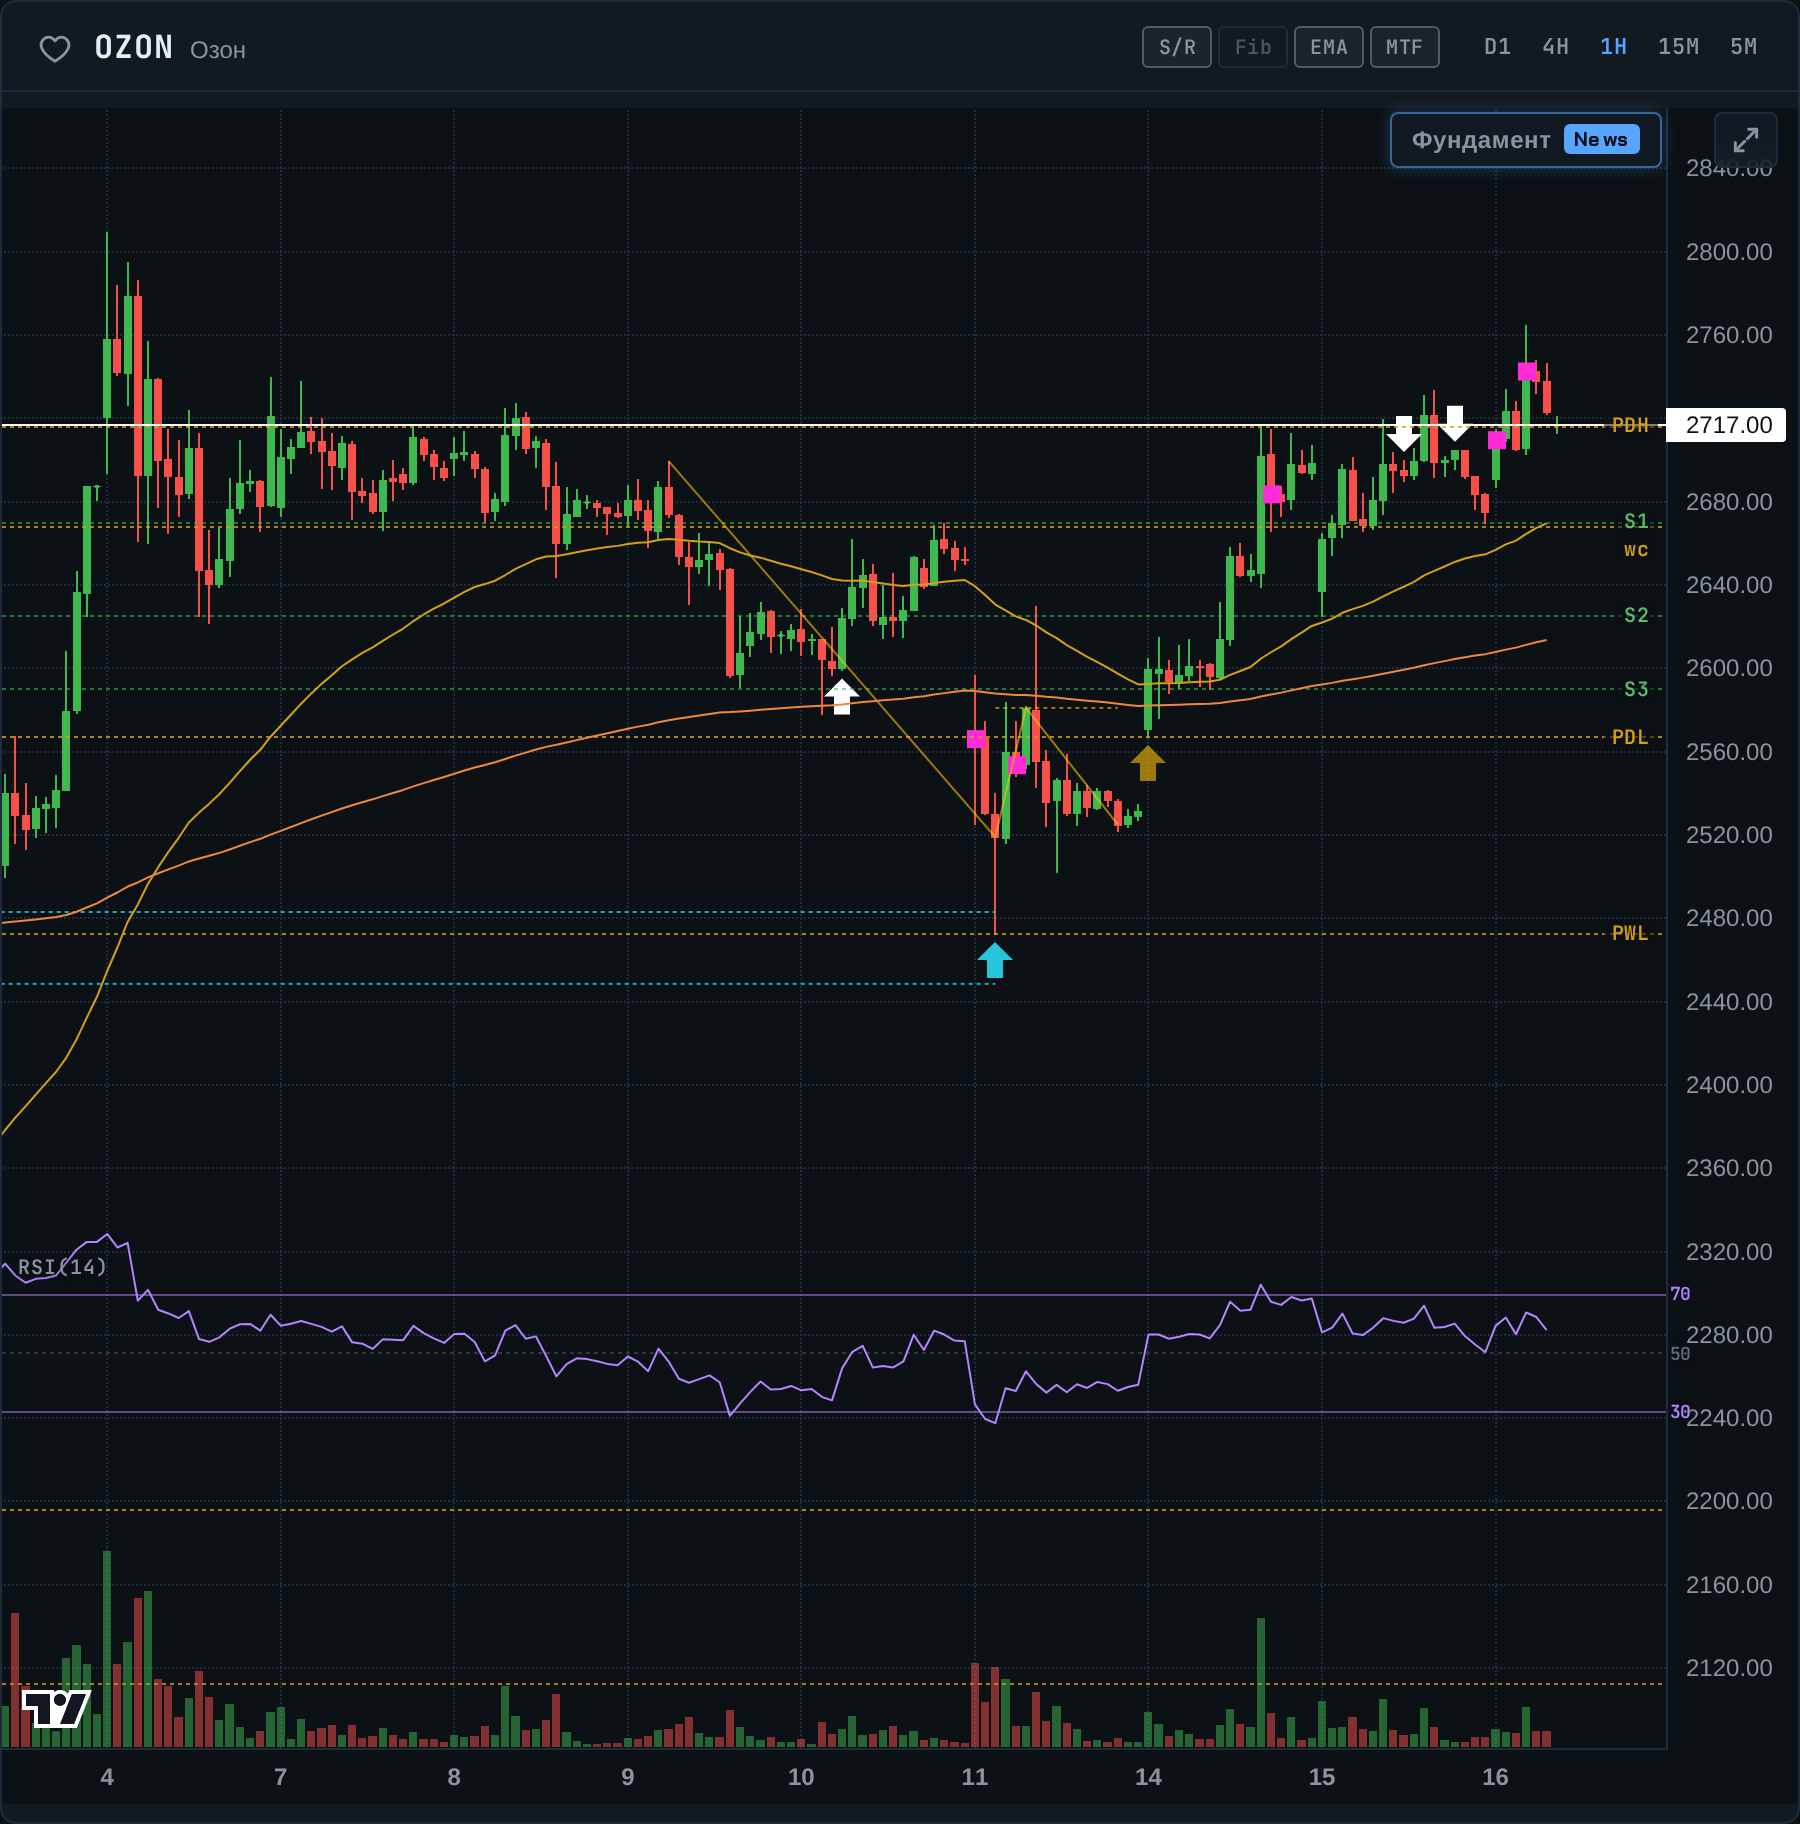
Task: Switch to the D1 timeframe
Action: (x=1497, y=47)
